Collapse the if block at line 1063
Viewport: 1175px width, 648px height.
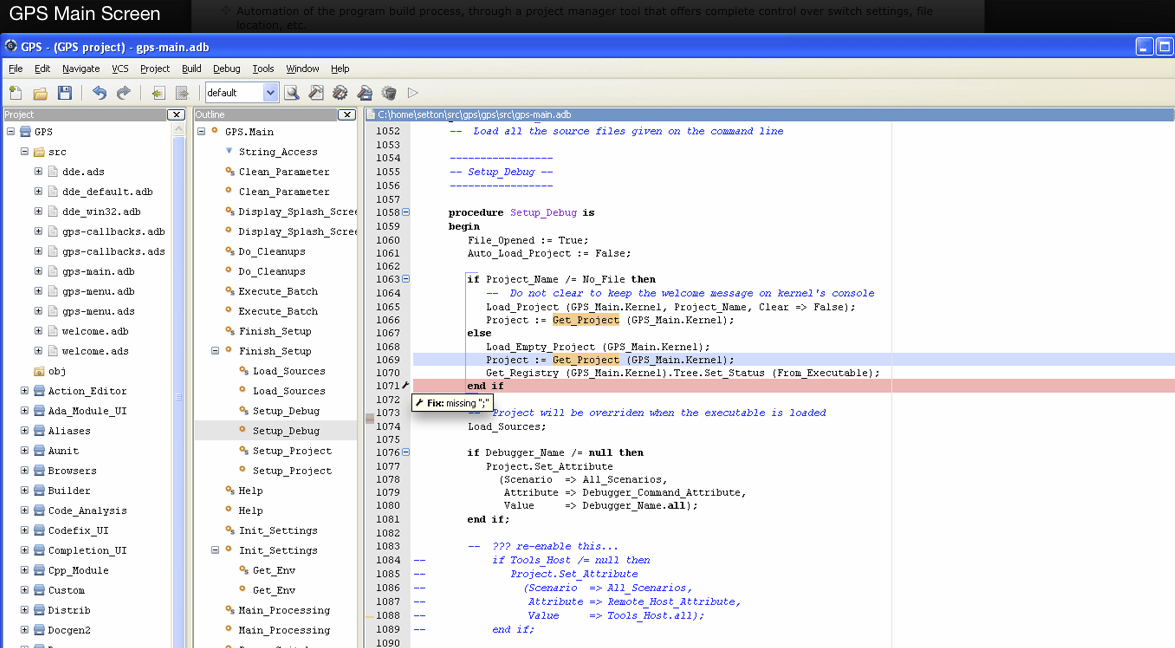(406, 279)
